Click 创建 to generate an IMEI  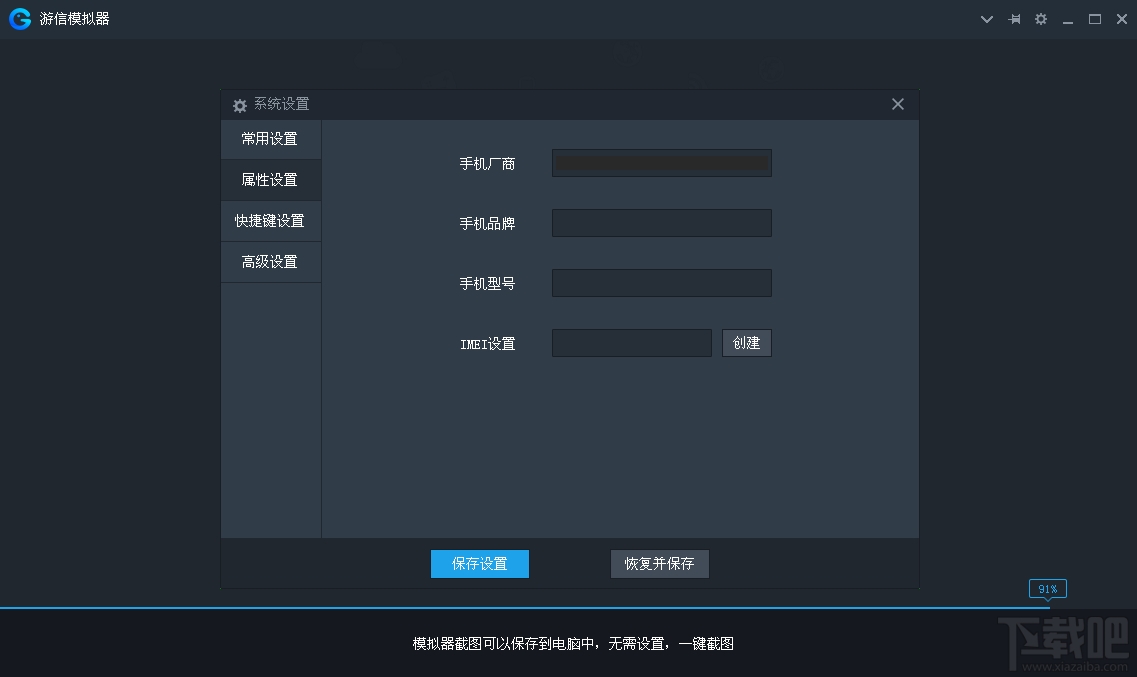click(x=746, y=342)
